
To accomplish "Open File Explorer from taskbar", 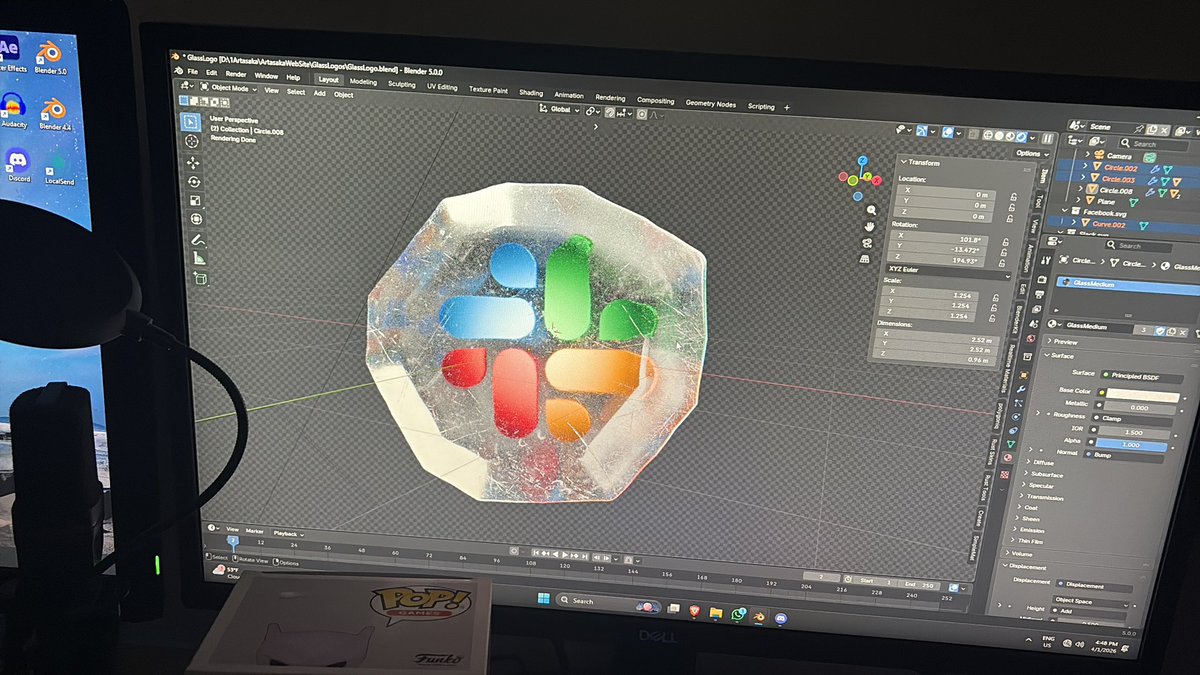I will pos(716,612).
